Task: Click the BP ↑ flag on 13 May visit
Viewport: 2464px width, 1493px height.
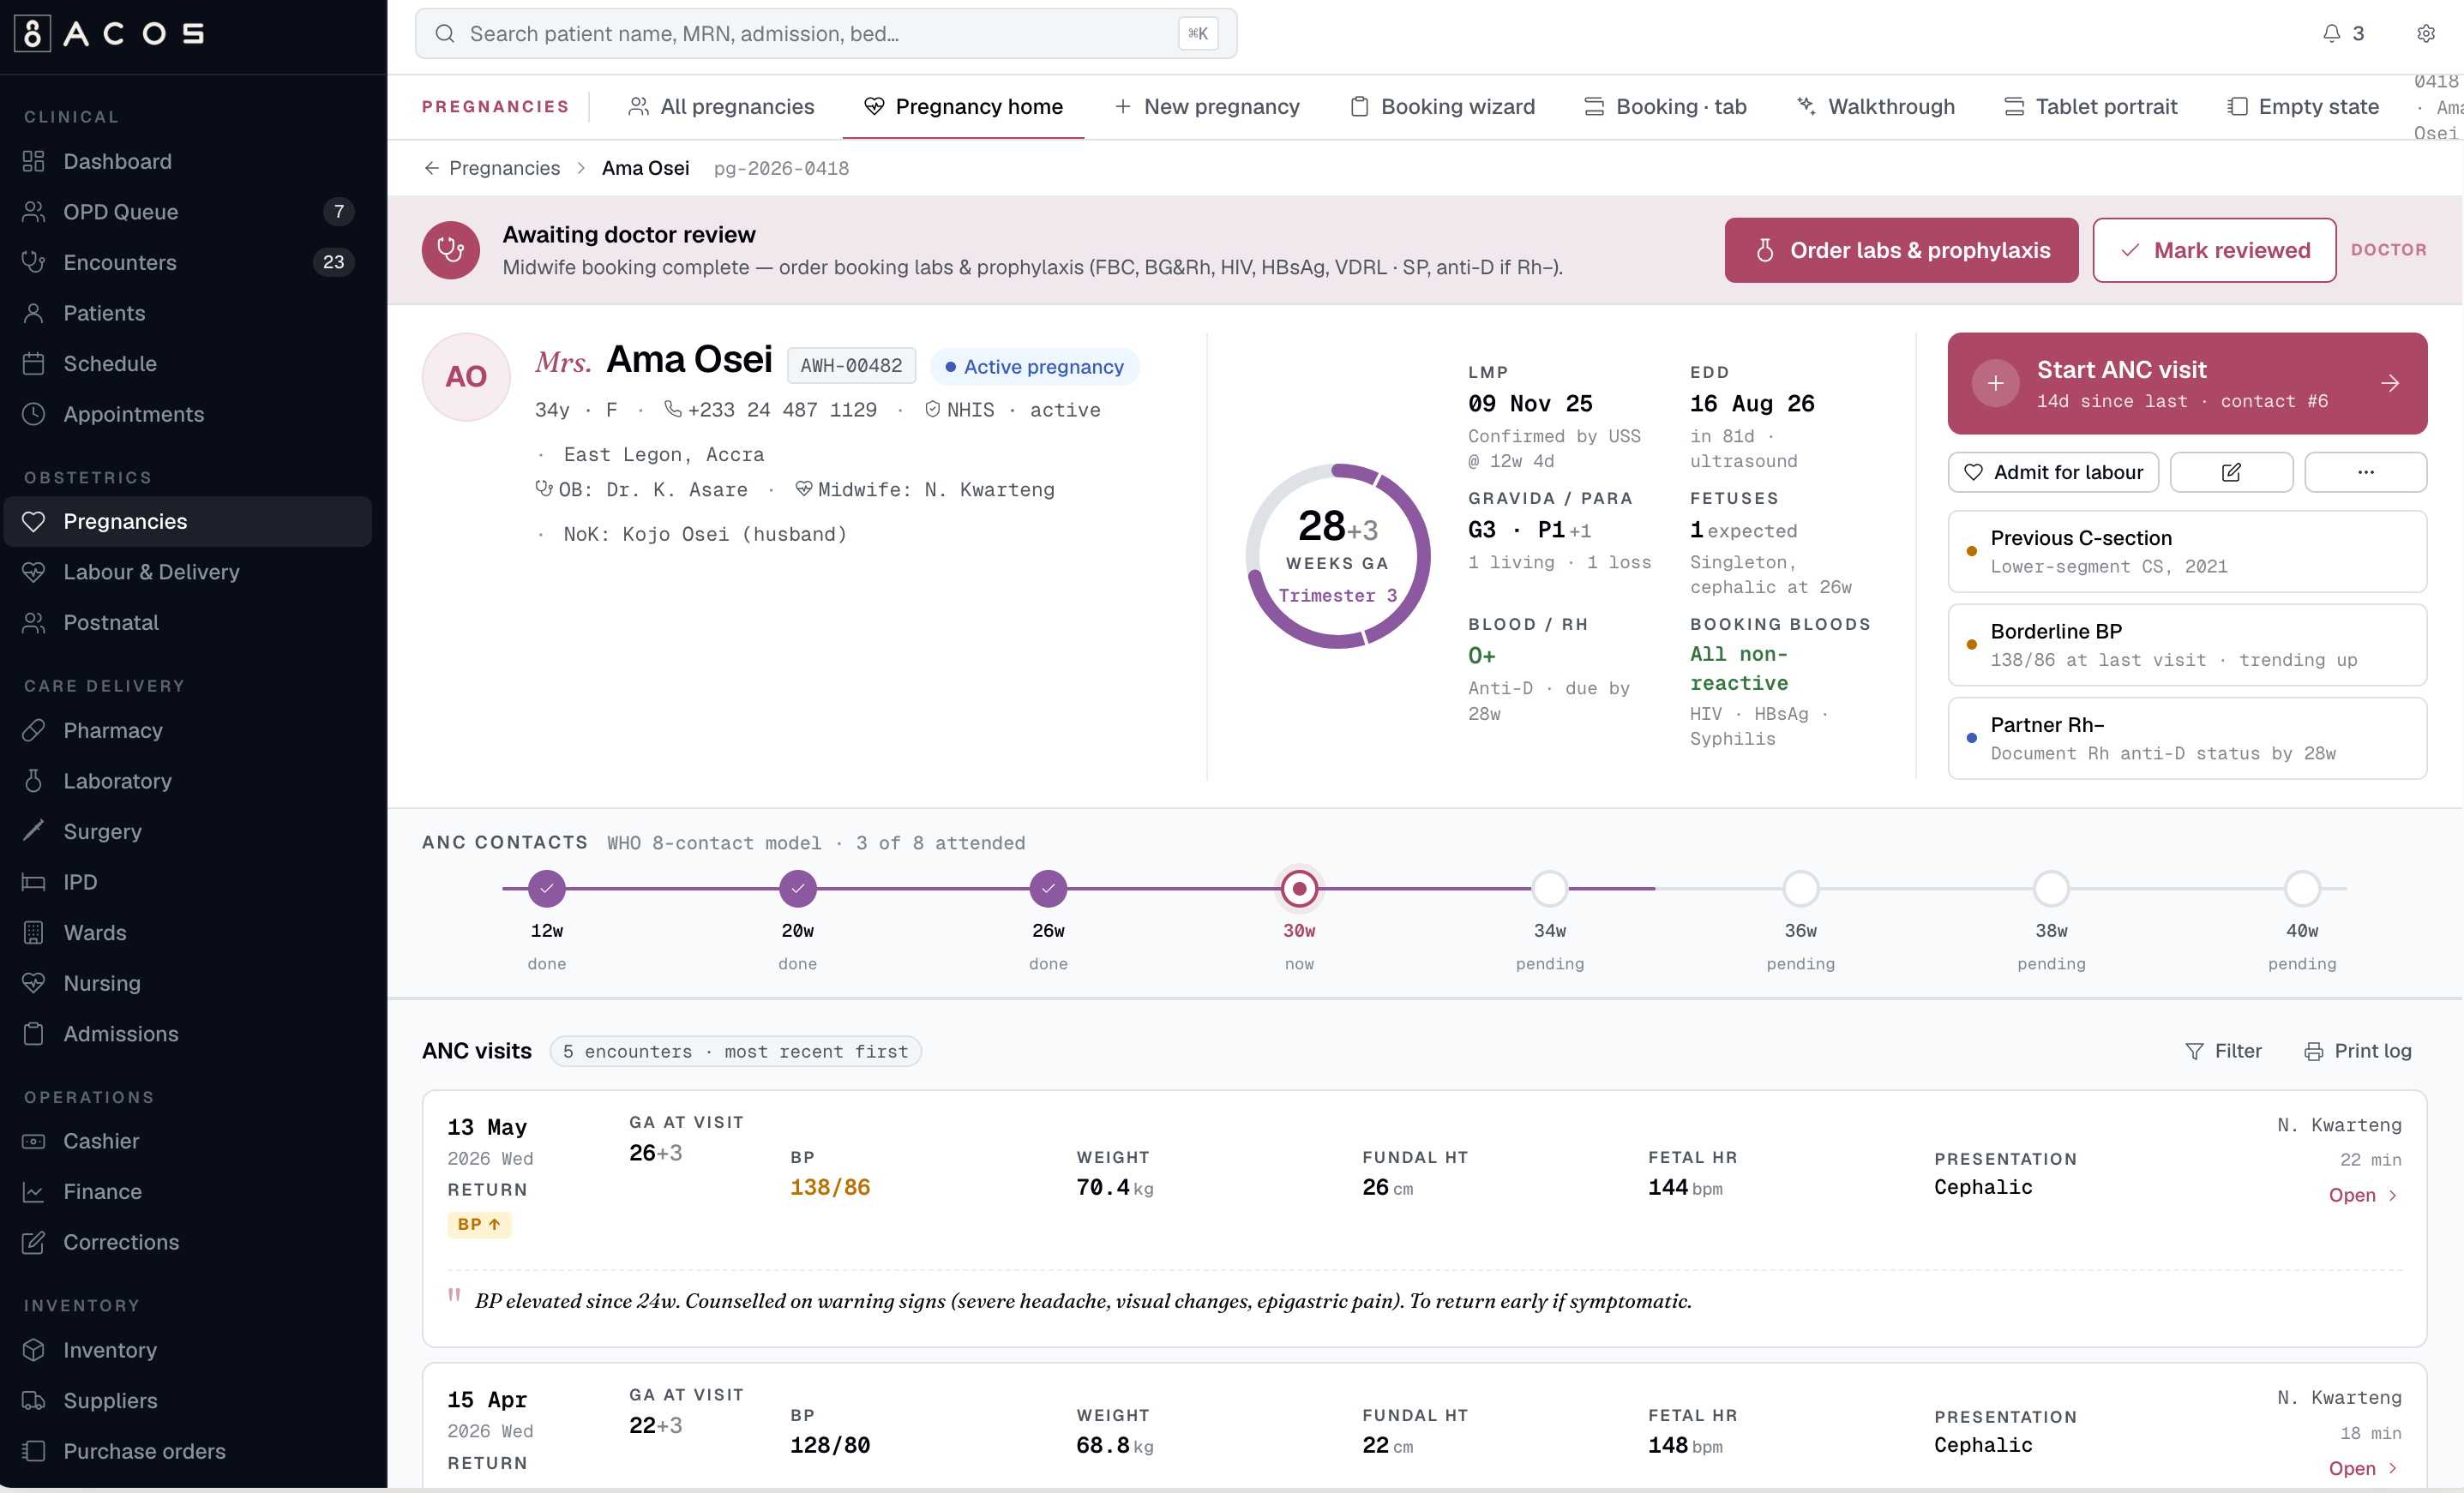Action: 479,1224
